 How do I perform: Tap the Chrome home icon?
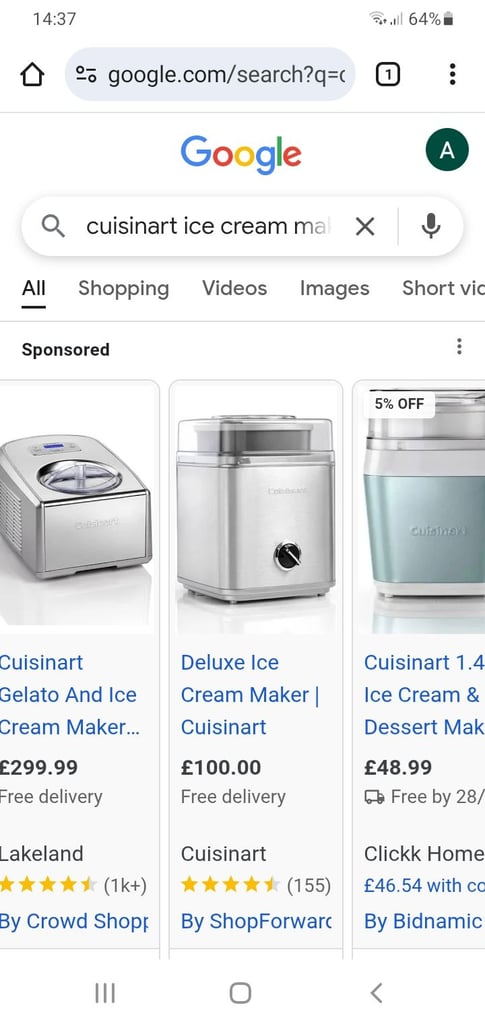click(x=32, y=74)
